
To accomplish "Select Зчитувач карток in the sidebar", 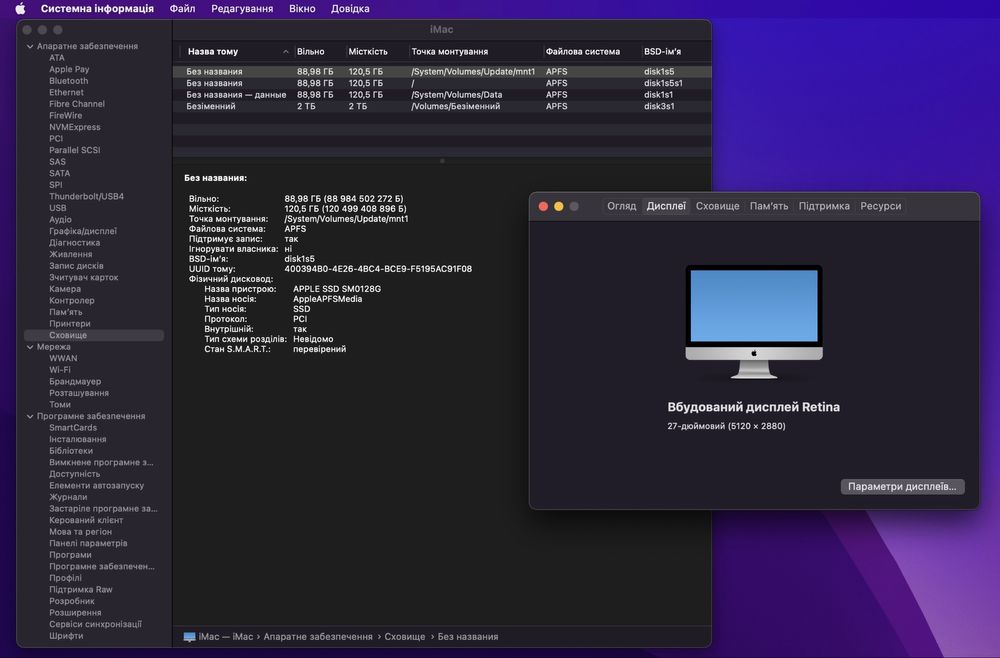I will pos(84,277).
